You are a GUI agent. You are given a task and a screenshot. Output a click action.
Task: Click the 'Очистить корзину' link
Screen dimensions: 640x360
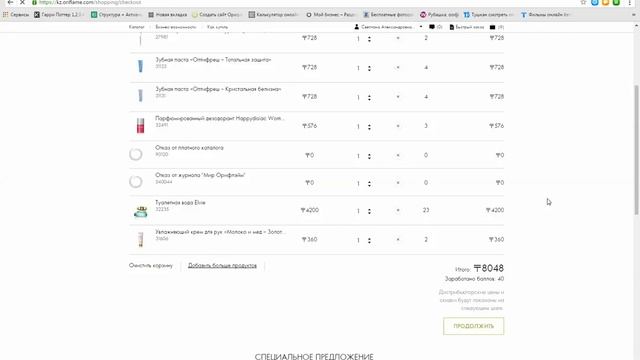click(x=151, y=266)
